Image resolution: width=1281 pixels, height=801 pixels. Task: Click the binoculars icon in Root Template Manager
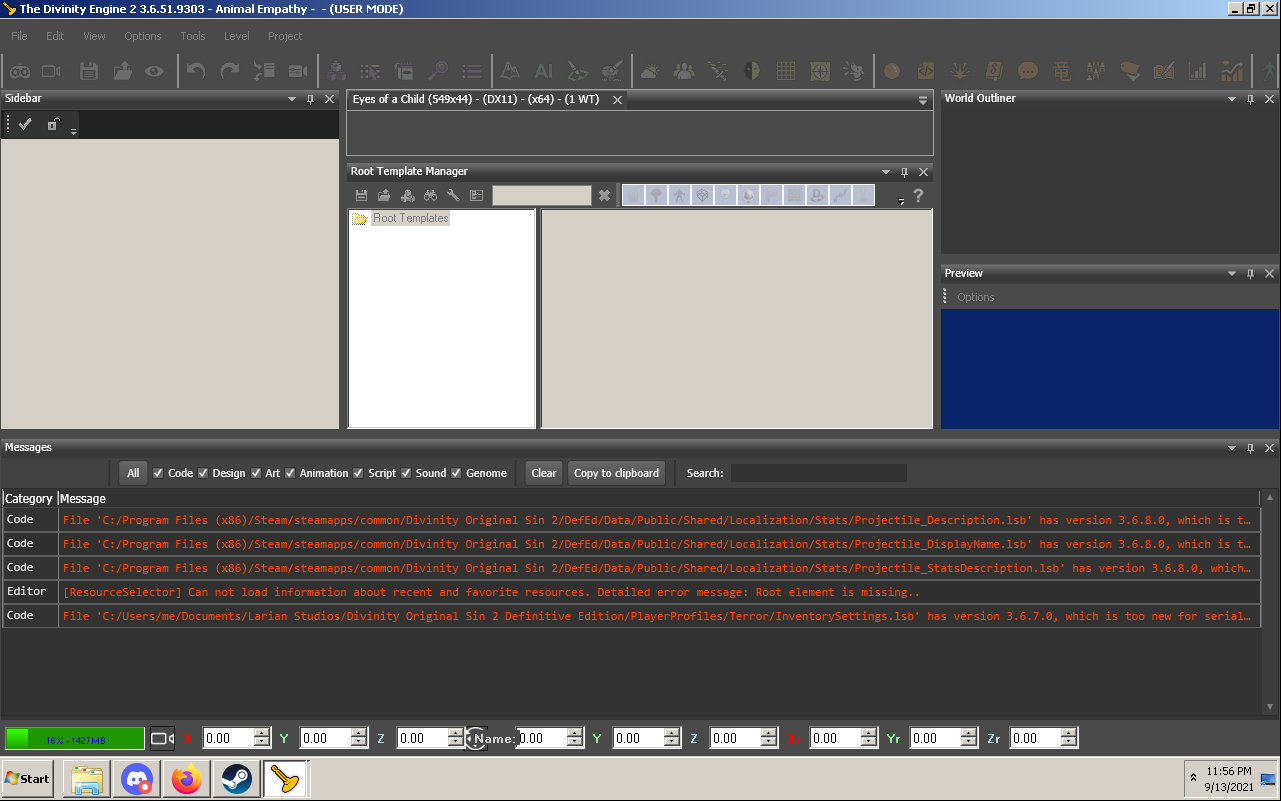point(431,196)
